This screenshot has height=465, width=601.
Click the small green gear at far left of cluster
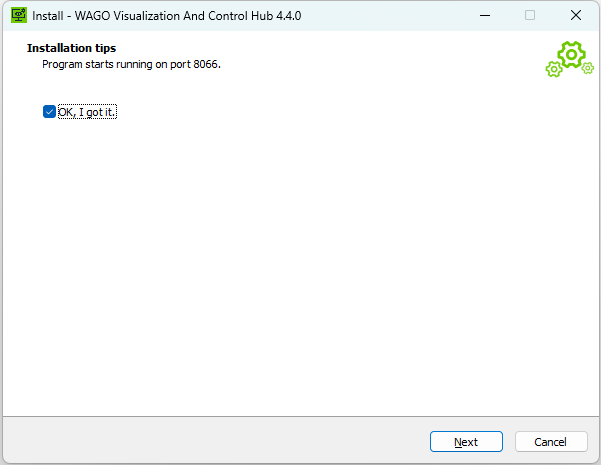tap(553, 69)
